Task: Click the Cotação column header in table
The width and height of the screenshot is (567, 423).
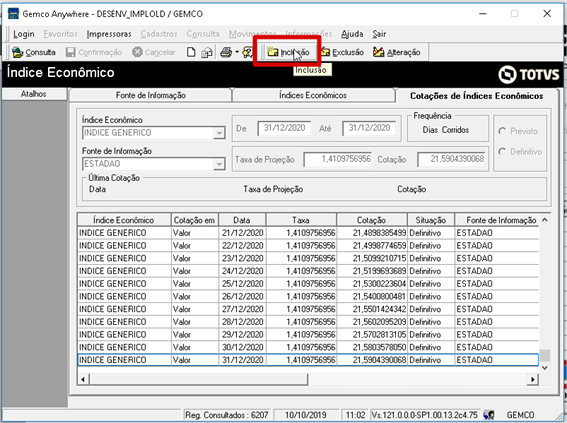Action: tap(372, 220)
